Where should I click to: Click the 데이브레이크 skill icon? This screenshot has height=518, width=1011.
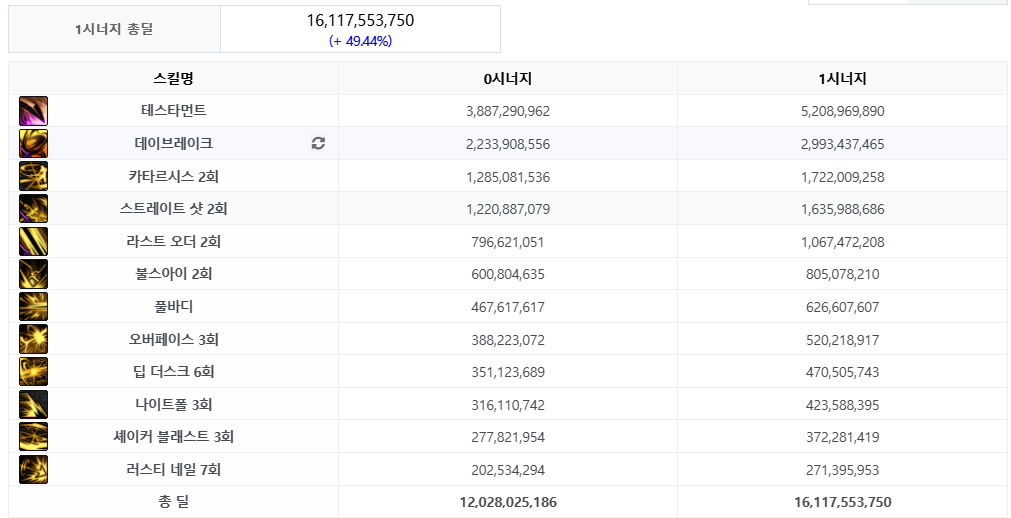[33, 143]
